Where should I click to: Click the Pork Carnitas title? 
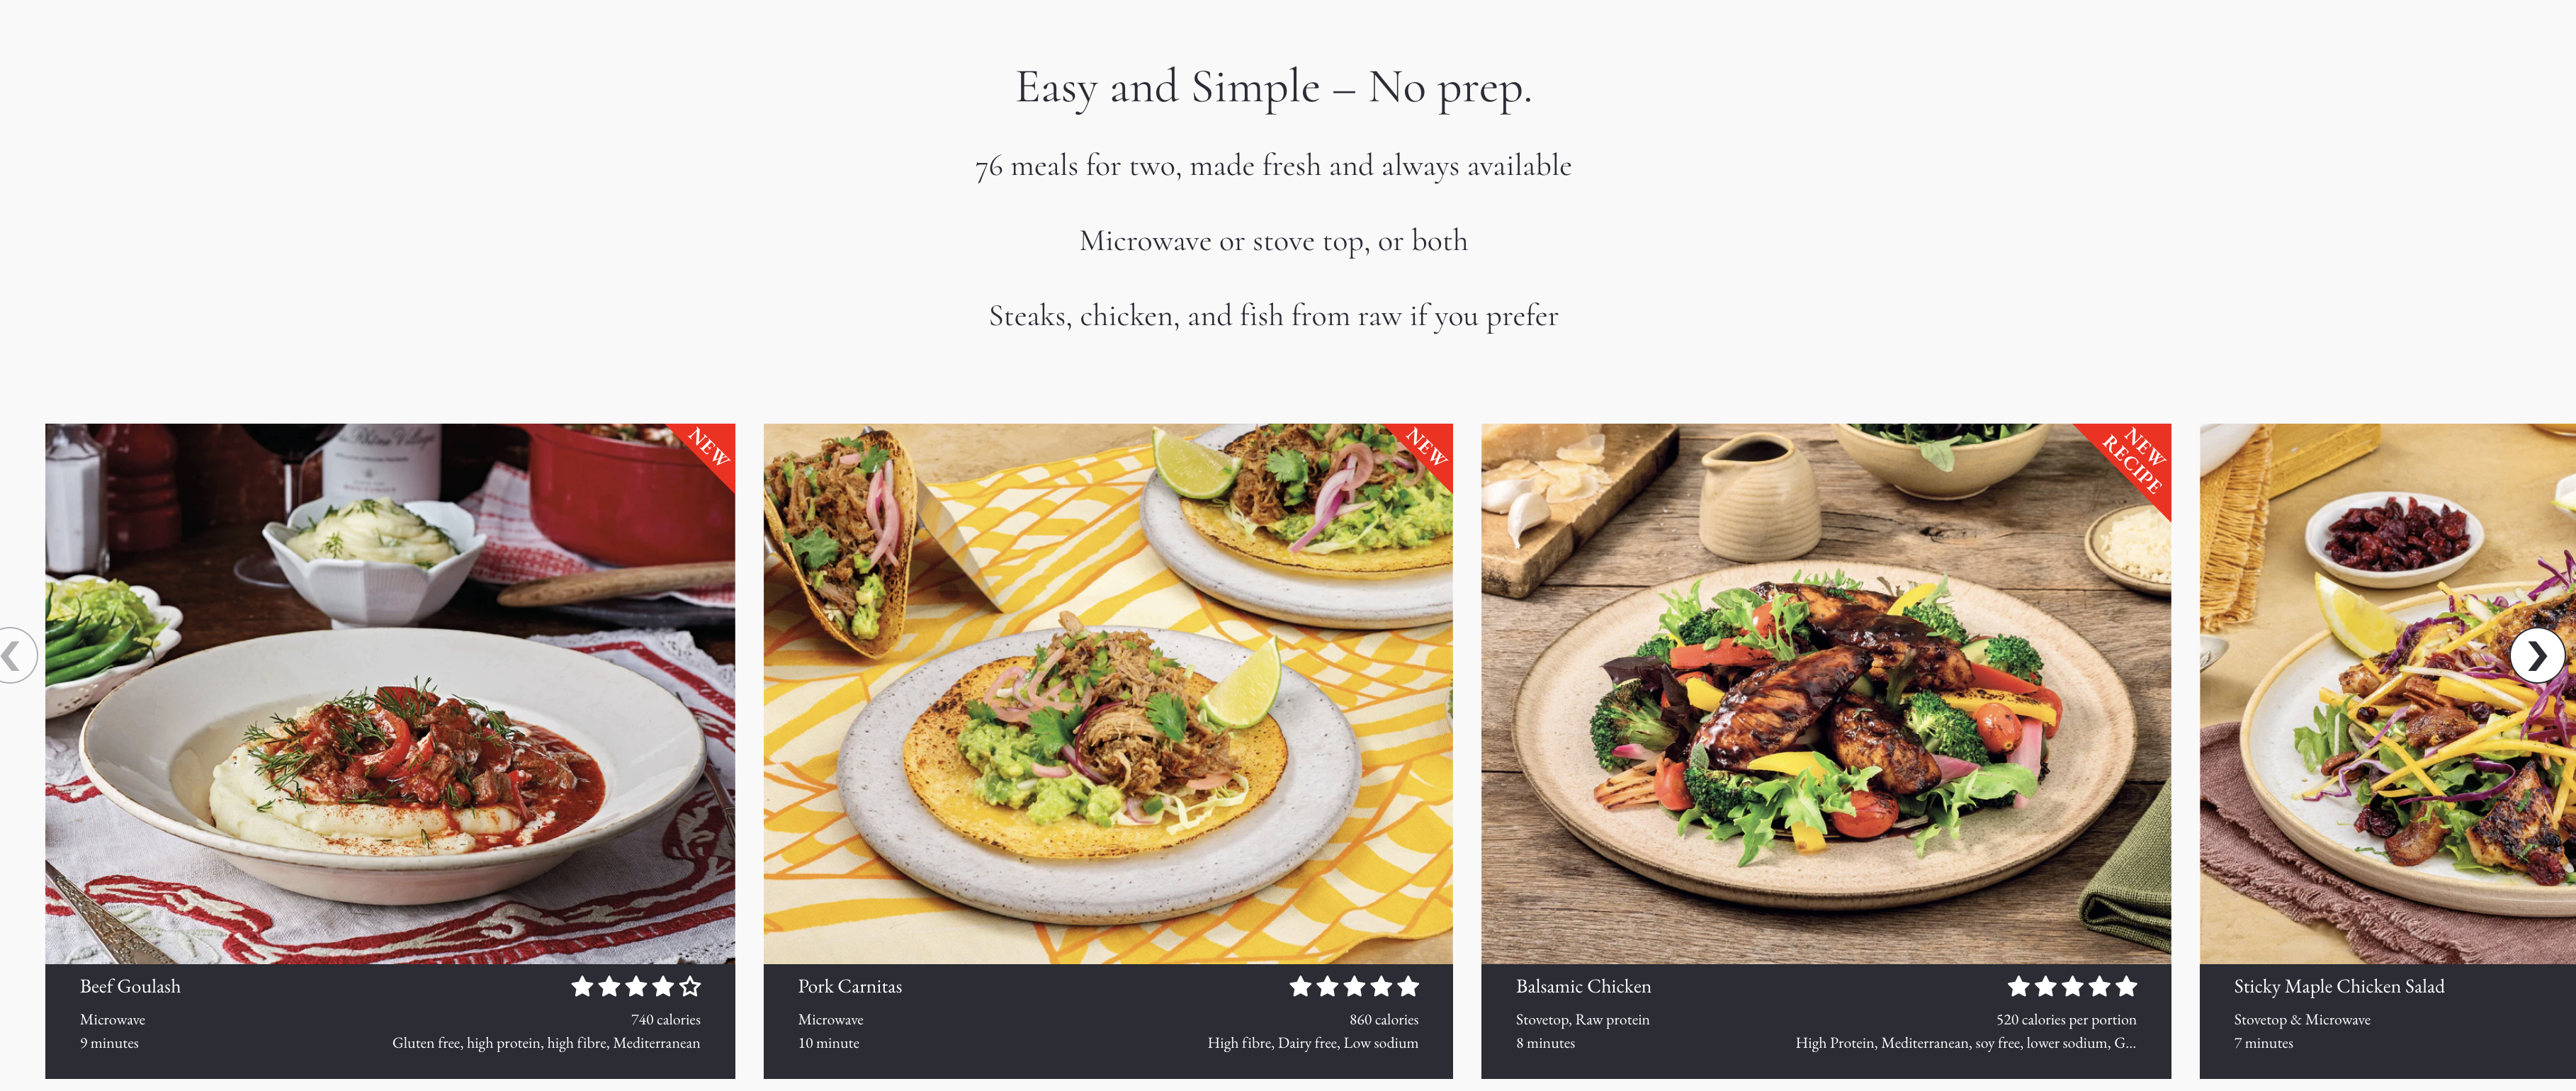tap(850, 987)
